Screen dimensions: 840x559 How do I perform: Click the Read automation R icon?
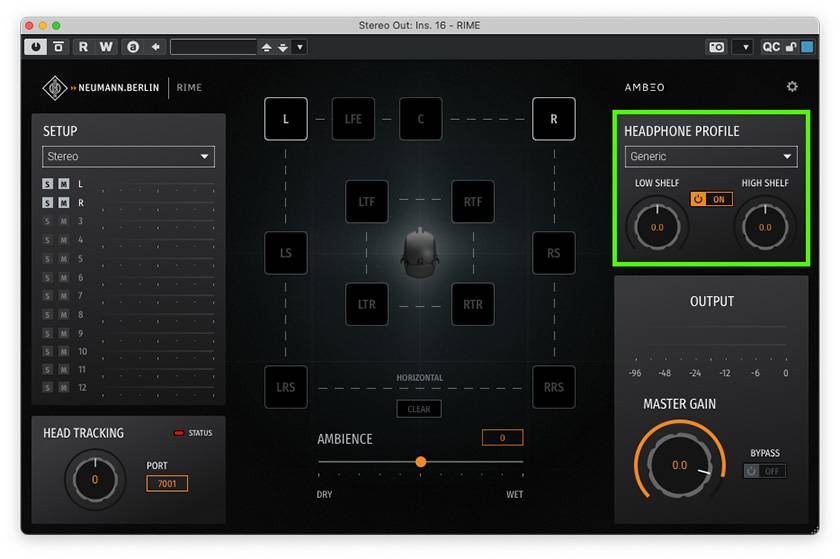(83, 47)
